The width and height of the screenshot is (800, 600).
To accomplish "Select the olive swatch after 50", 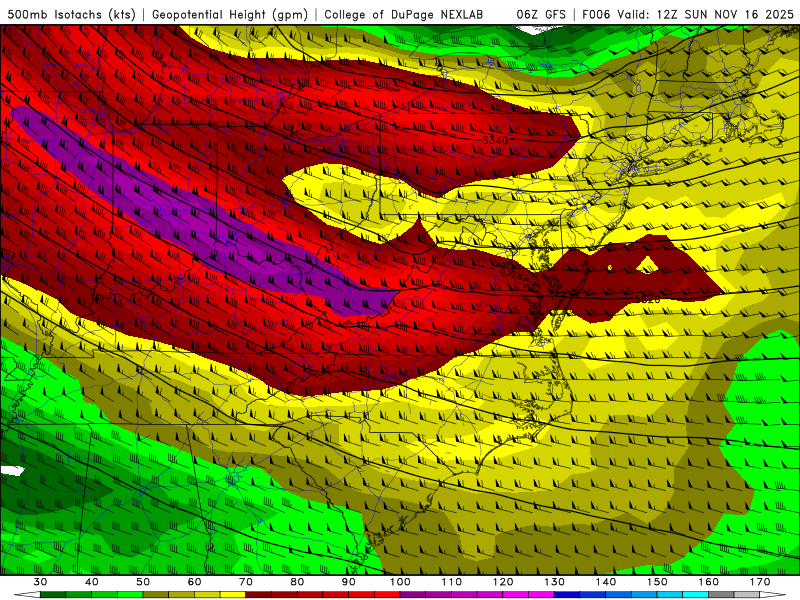I will pos(156,595).
